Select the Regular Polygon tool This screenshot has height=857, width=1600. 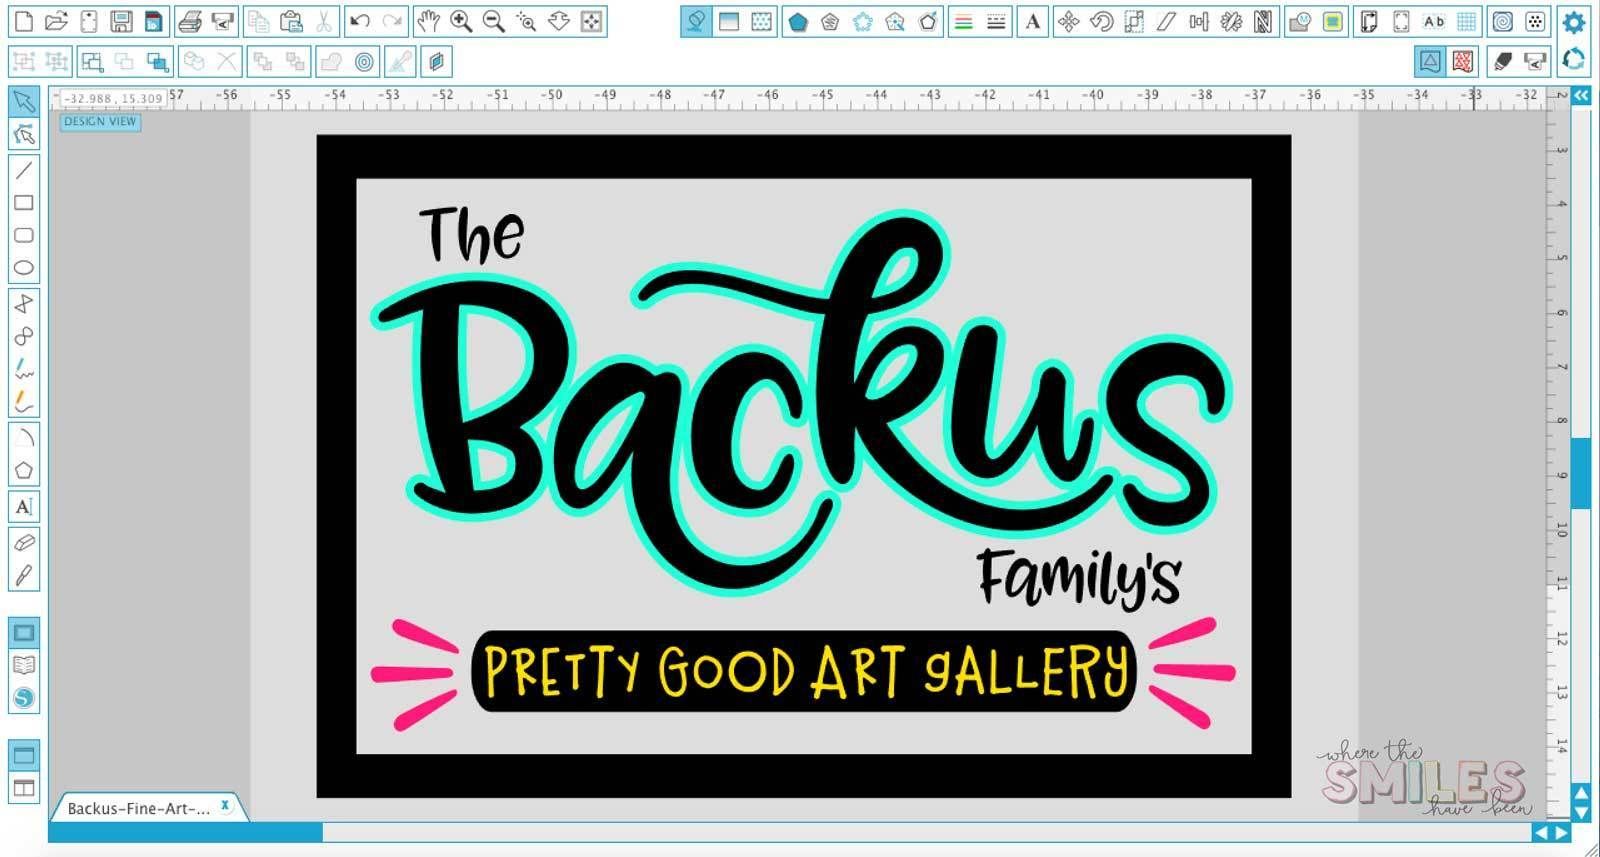tap(24, 470)
